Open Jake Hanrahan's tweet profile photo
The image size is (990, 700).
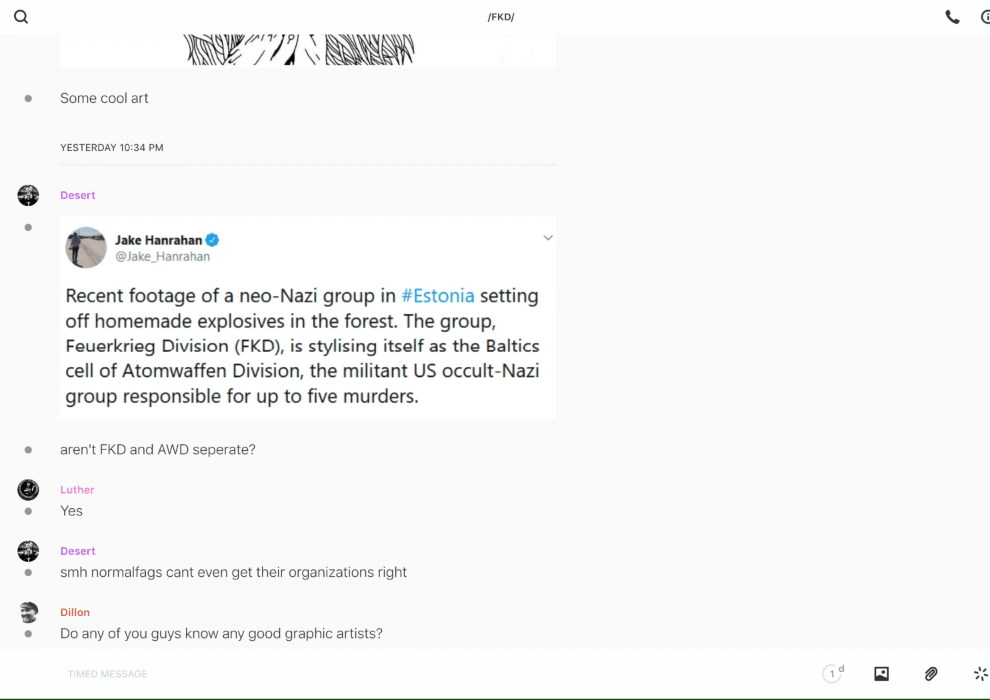86,247
